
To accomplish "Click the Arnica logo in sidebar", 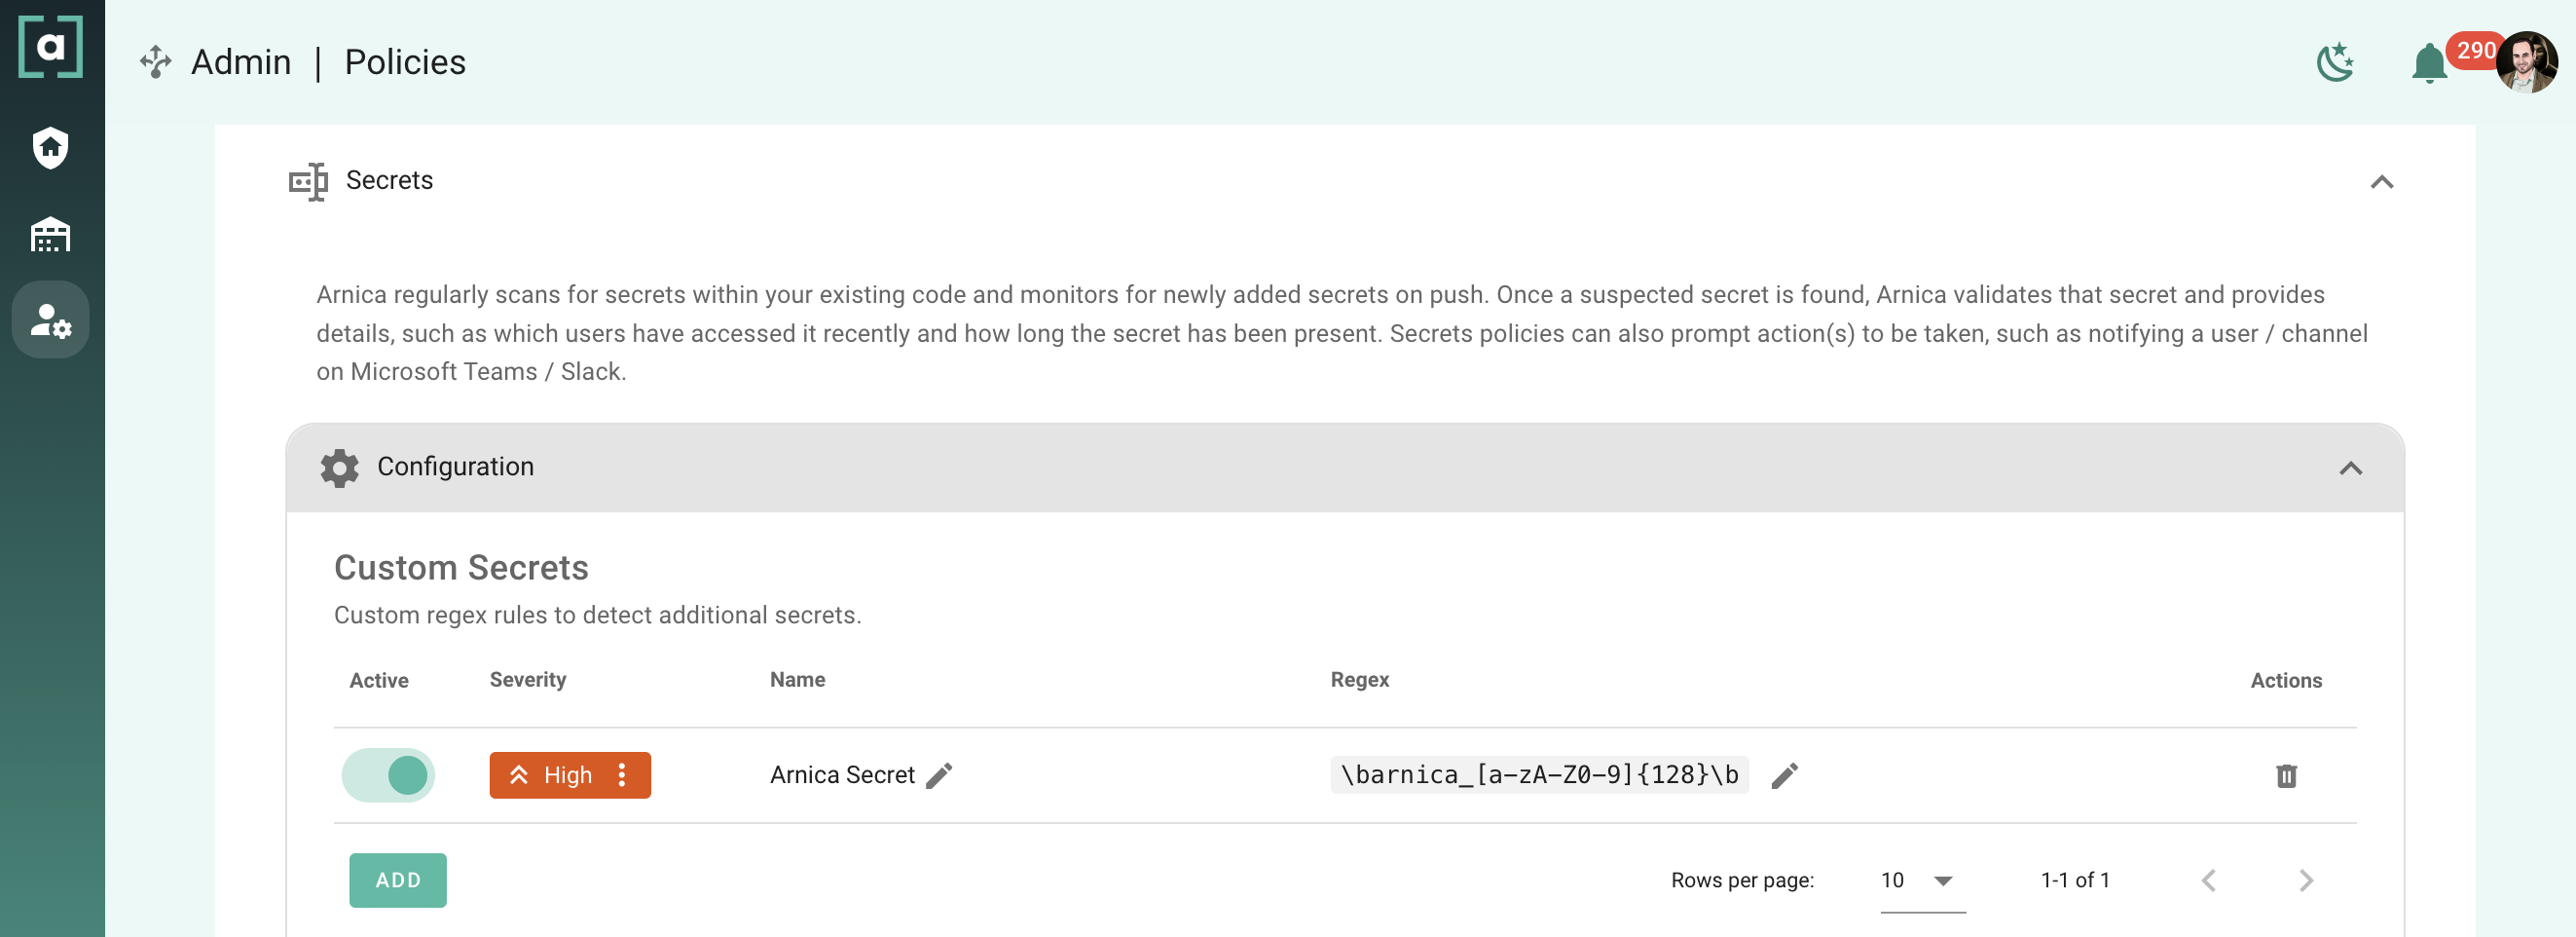I will pyautogui.click(x=50, y=47).
